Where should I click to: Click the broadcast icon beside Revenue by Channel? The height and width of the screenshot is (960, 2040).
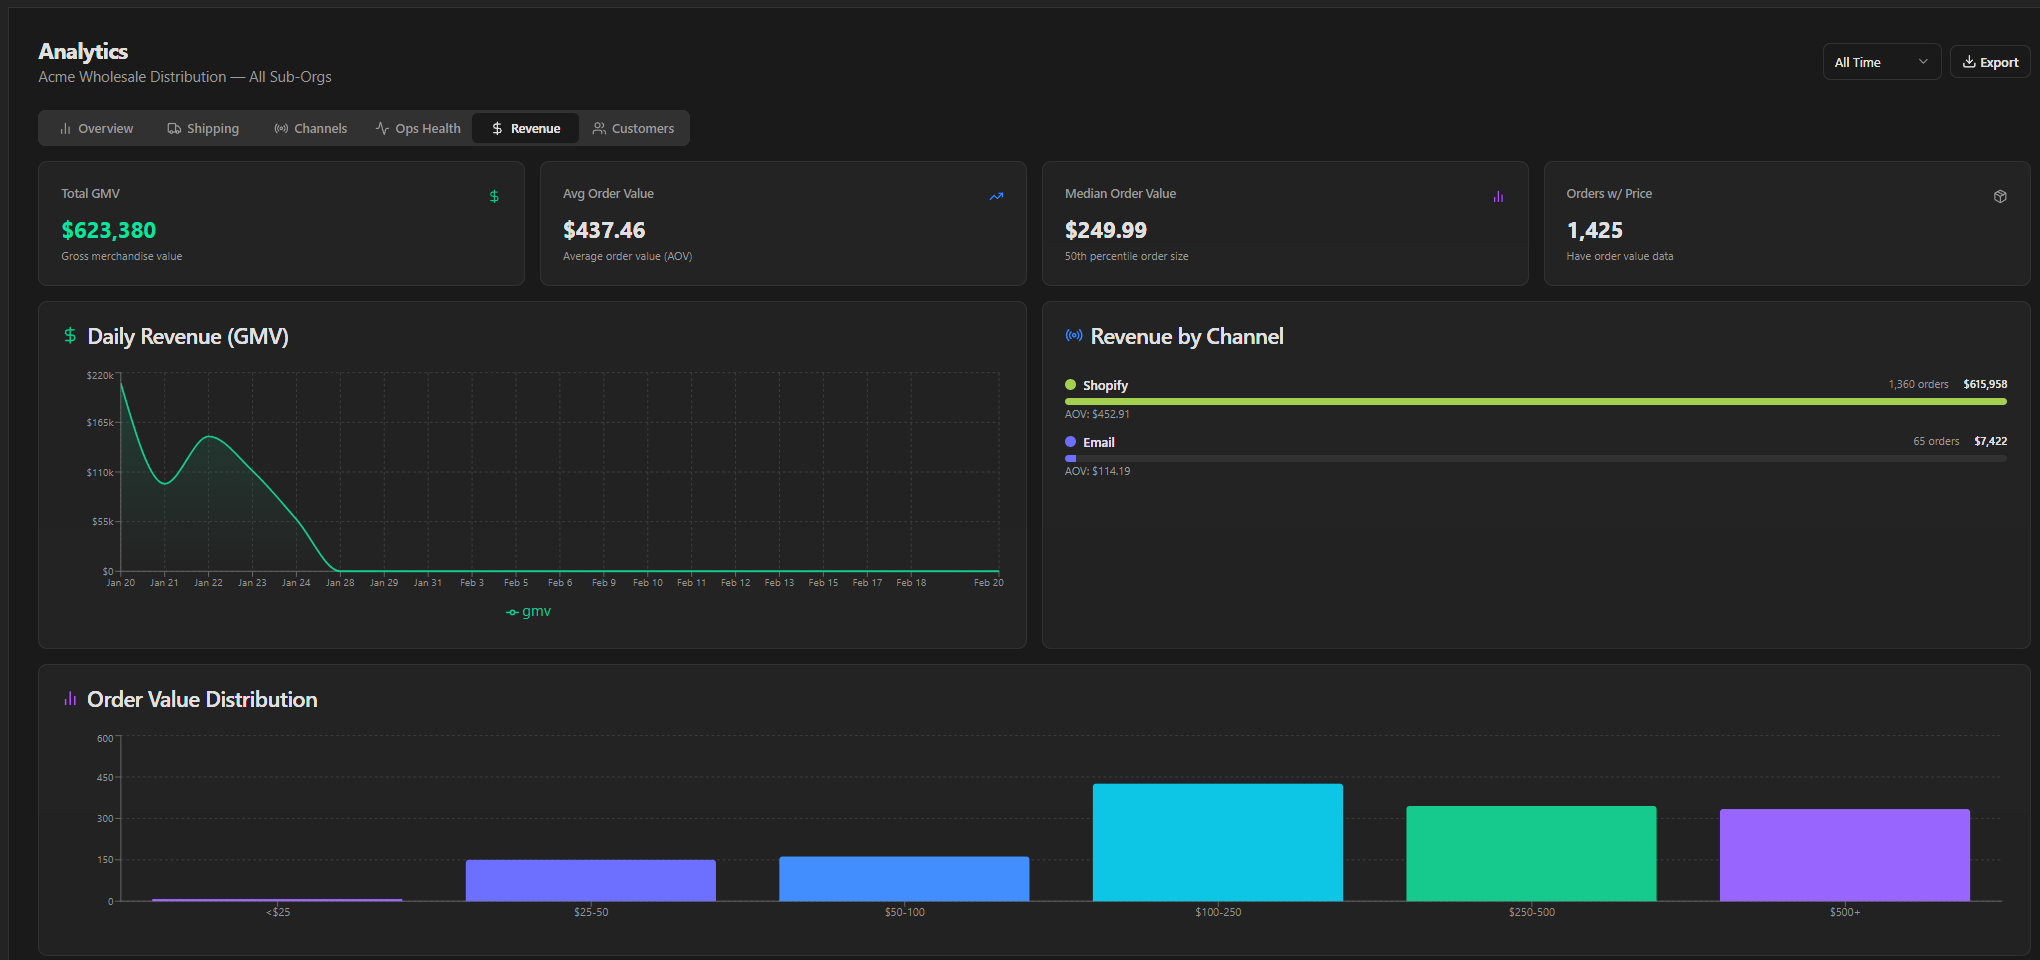pos(1074,335)
